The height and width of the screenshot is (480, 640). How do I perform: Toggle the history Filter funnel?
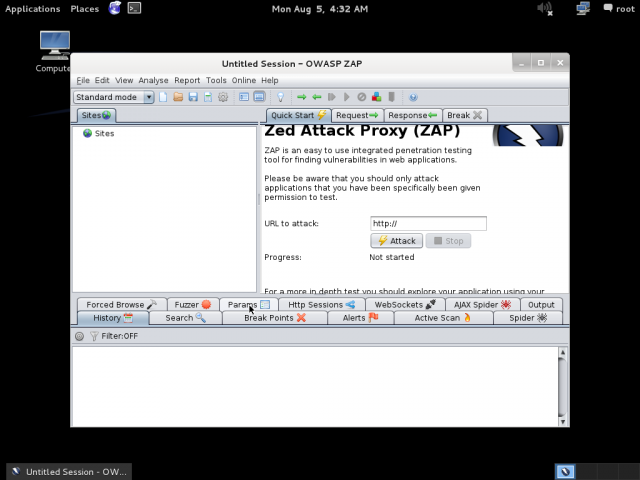click(94, 336)
